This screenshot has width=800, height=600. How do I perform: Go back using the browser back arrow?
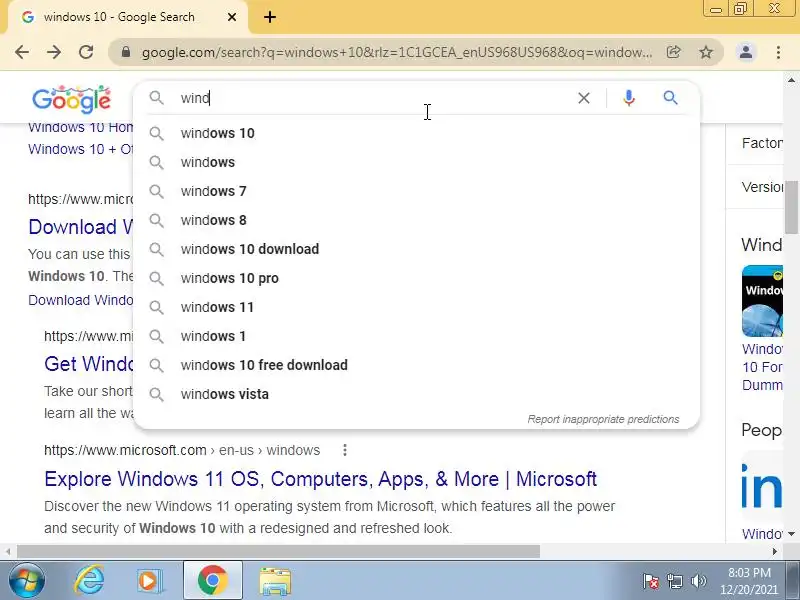click(x=22, y=52)
